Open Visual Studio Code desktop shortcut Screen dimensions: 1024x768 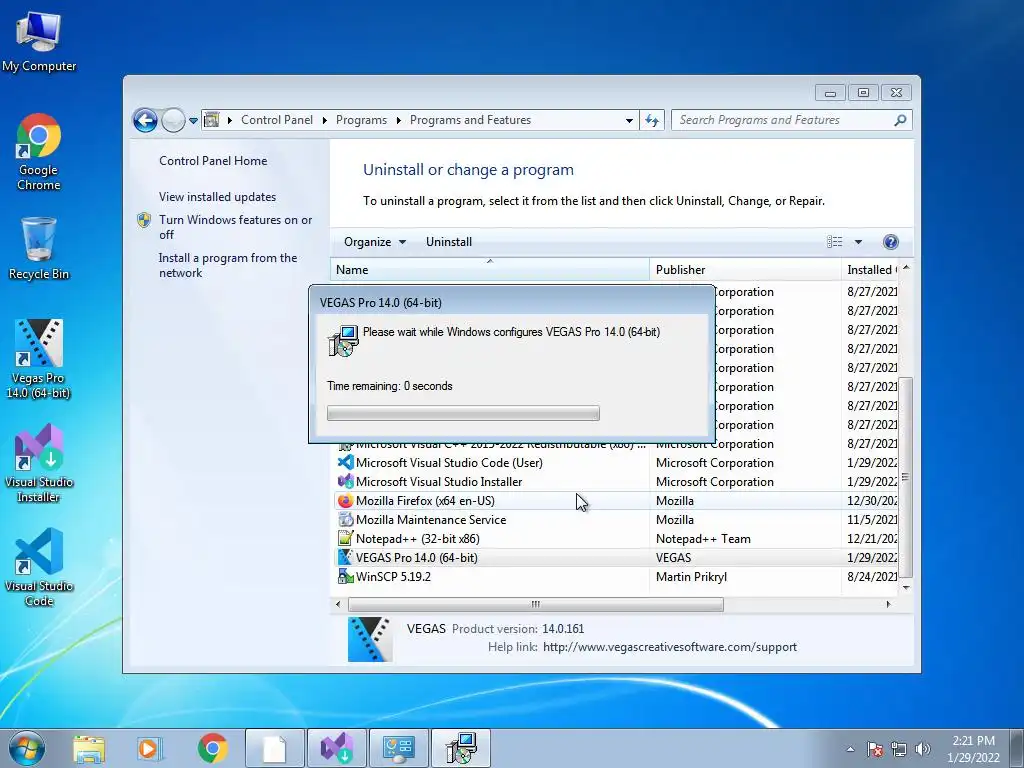pyautogui.click(x=39, y=567)
